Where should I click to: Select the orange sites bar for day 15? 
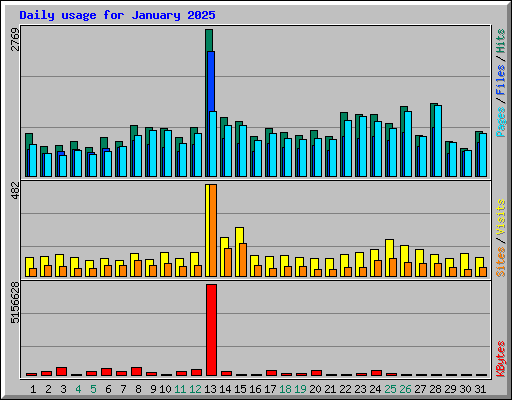point(243,260)
